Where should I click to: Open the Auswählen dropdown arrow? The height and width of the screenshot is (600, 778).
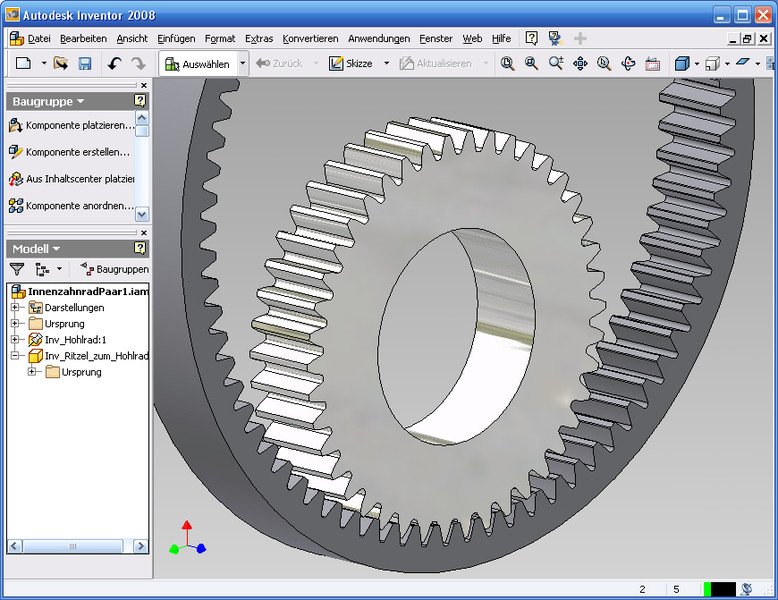[x=242, y=63]
